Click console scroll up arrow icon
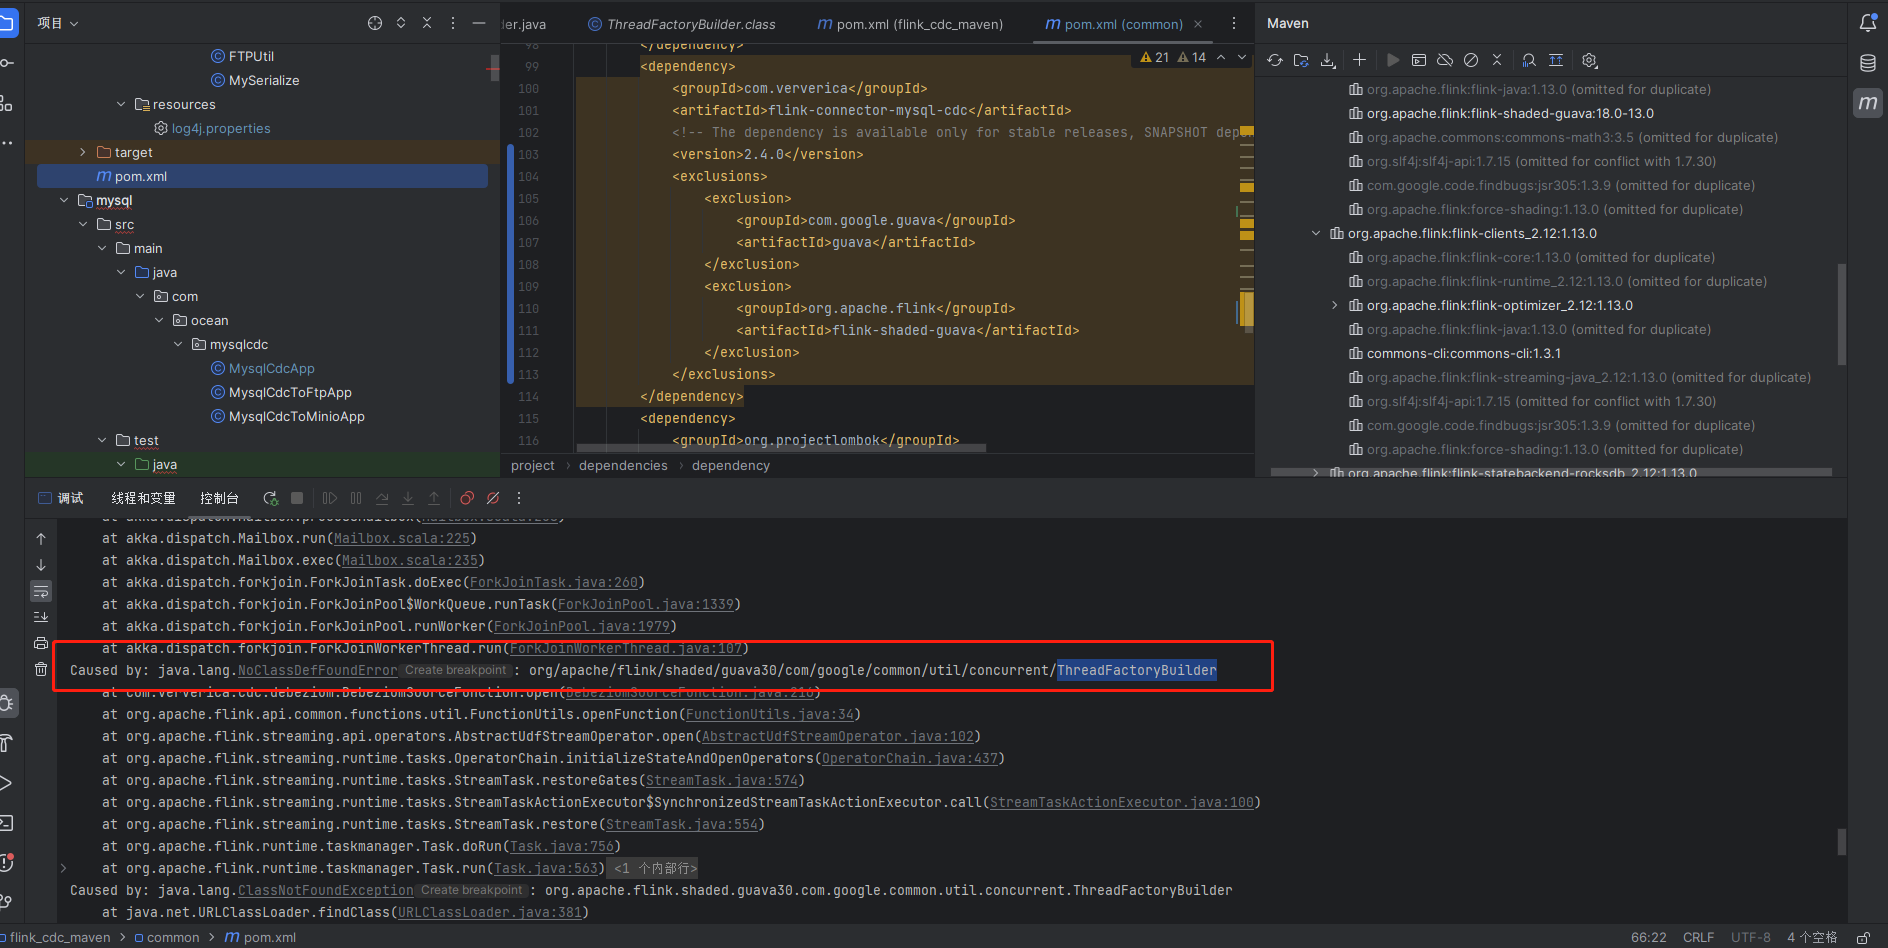The image size is (1888, 948). coord(41,539)
